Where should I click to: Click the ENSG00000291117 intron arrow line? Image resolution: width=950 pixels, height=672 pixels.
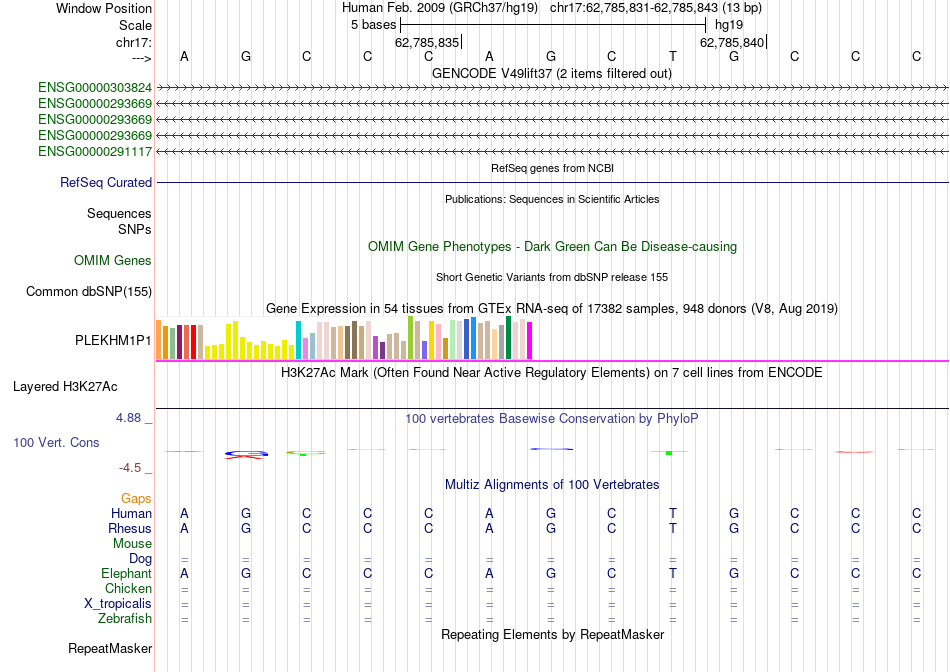point(553,151)
